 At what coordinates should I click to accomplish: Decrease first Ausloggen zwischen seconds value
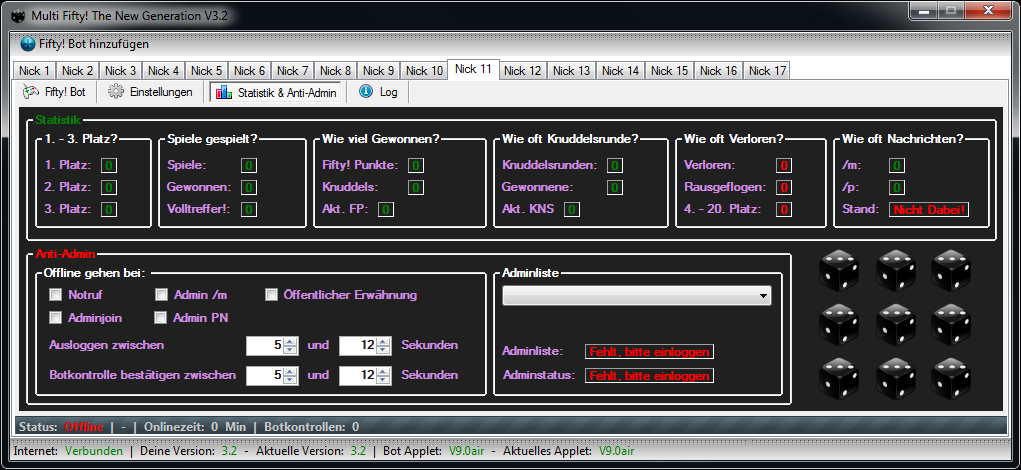pyautogui.click(x=290, y=350)
